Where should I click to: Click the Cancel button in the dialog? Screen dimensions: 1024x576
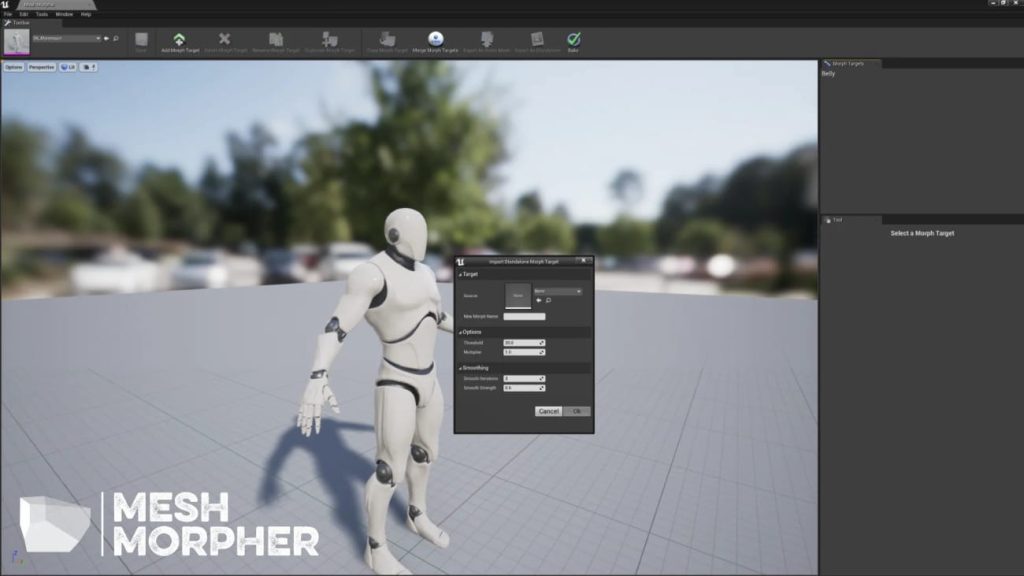click(549, 411)
